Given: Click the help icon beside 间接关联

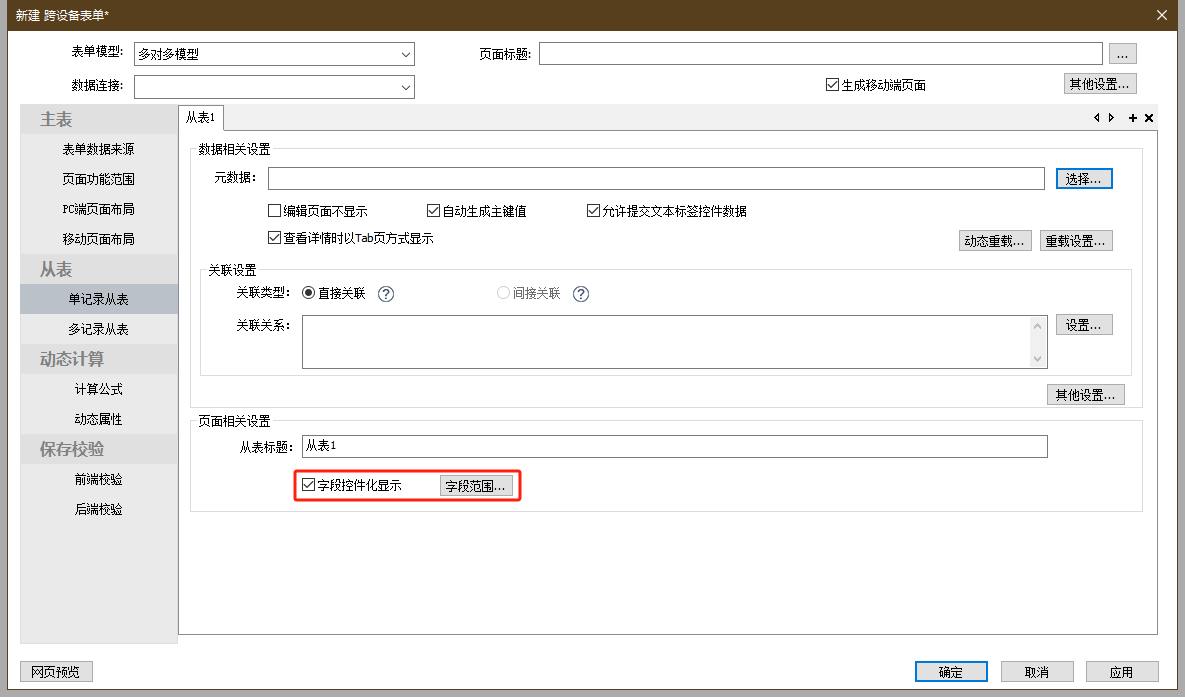Looking at the screenshot, I should (x=581, y=294).
